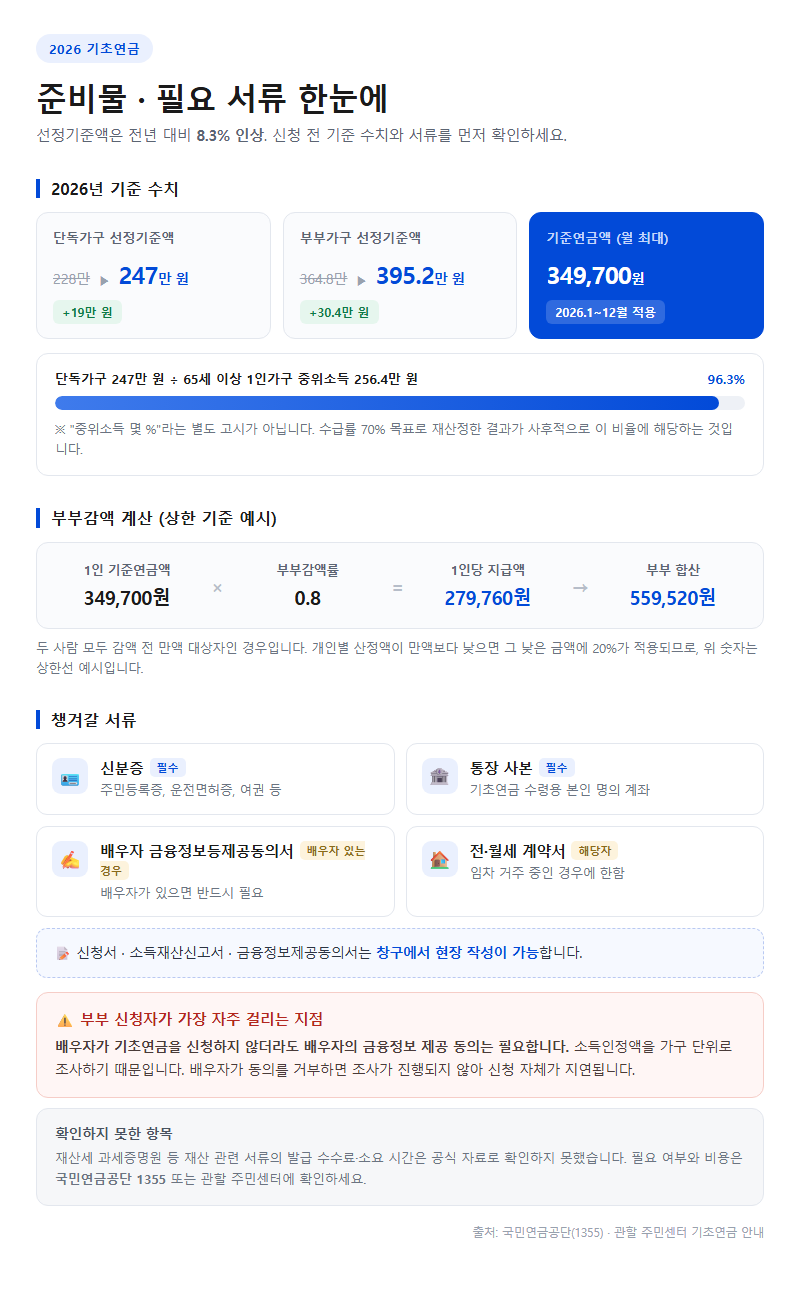Click the 필수 tag next to 통장 사본
This screenshot has height=1294, width=800.
tap(557, 768)
